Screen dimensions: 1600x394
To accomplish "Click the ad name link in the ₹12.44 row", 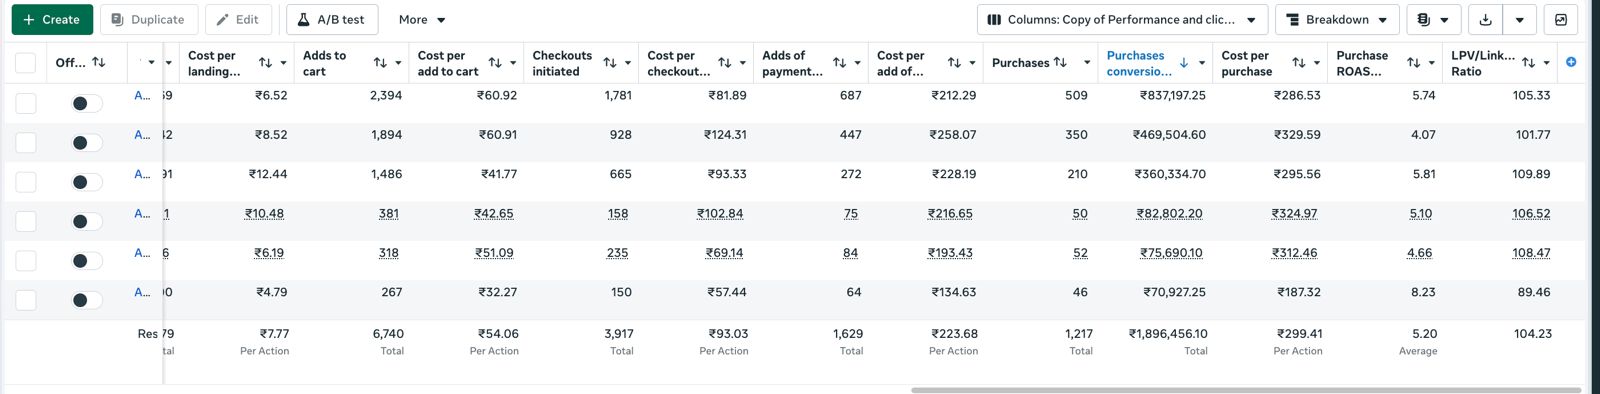I will click(142, 174).
